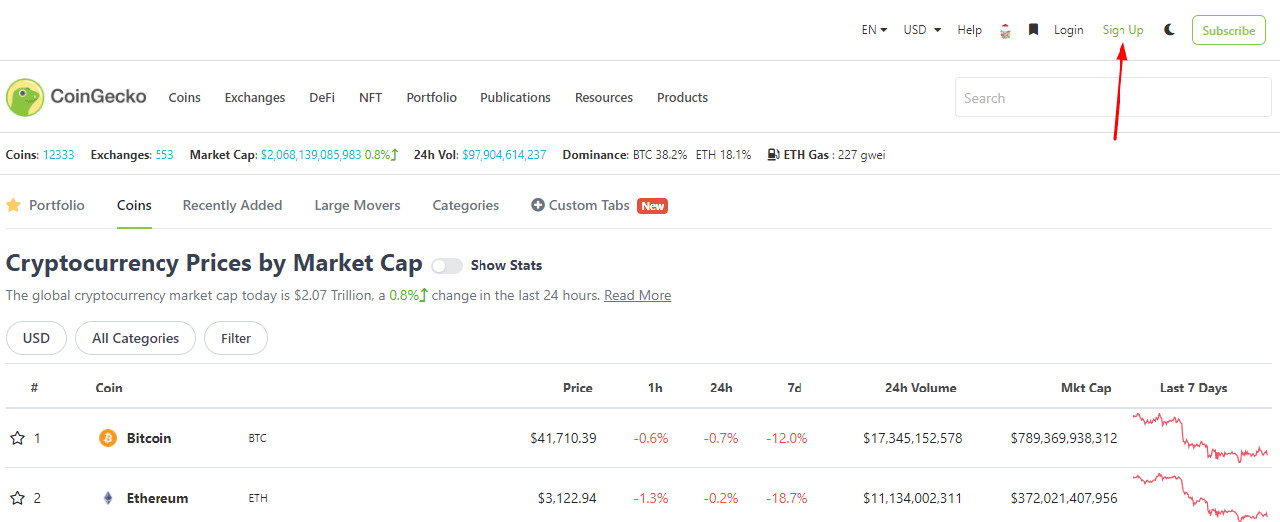
Task: Click the plus icon beside Custom Tabs
Action: click(538, 205)
